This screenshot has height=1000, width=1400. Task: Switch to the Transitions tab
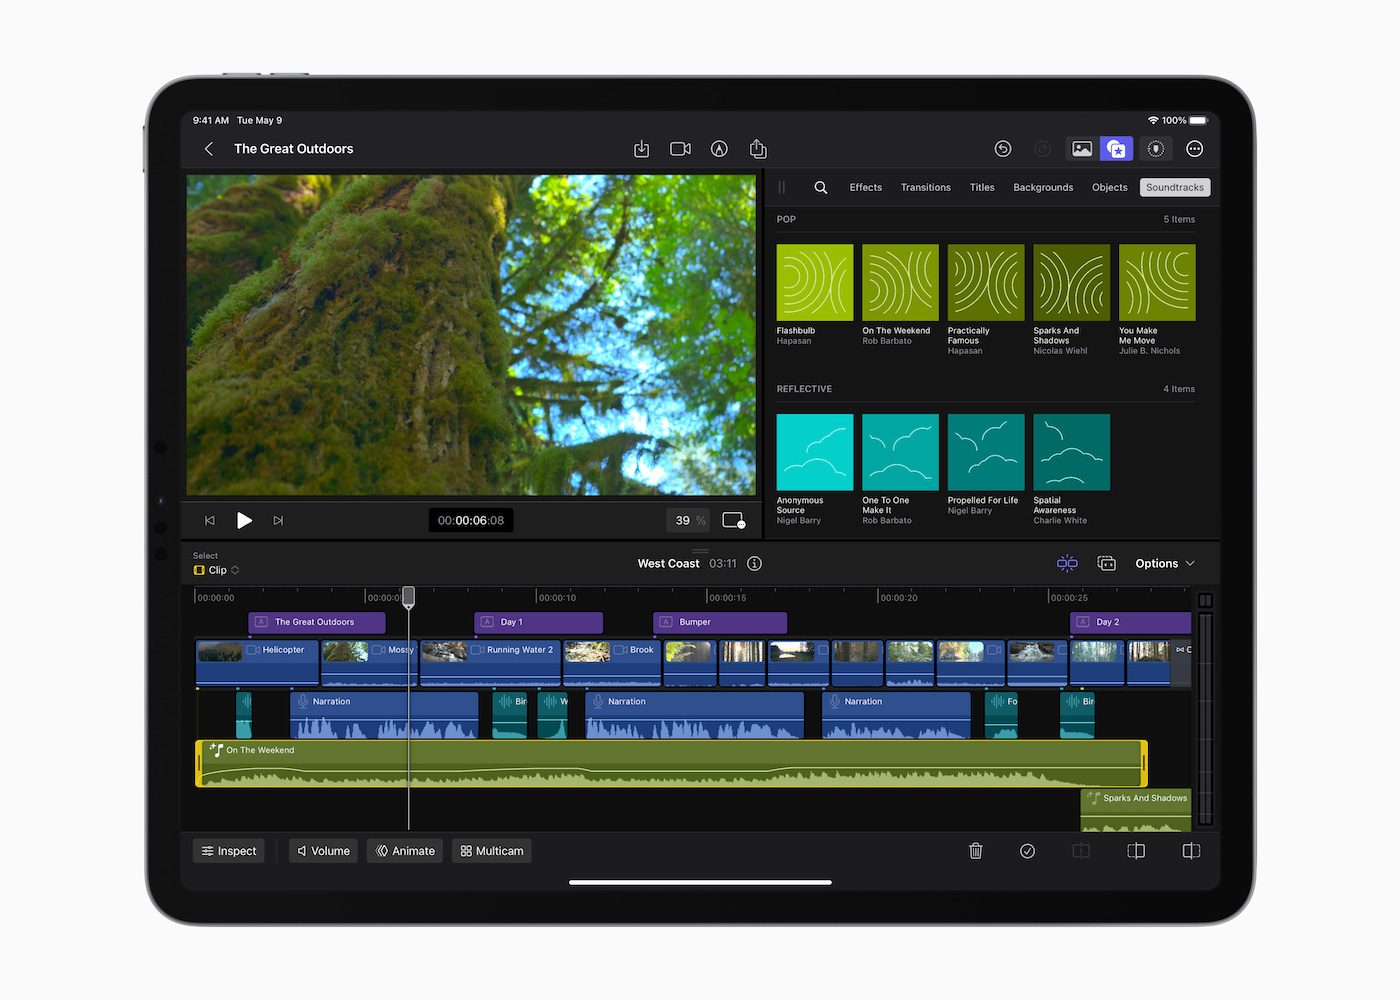(925, 187)
